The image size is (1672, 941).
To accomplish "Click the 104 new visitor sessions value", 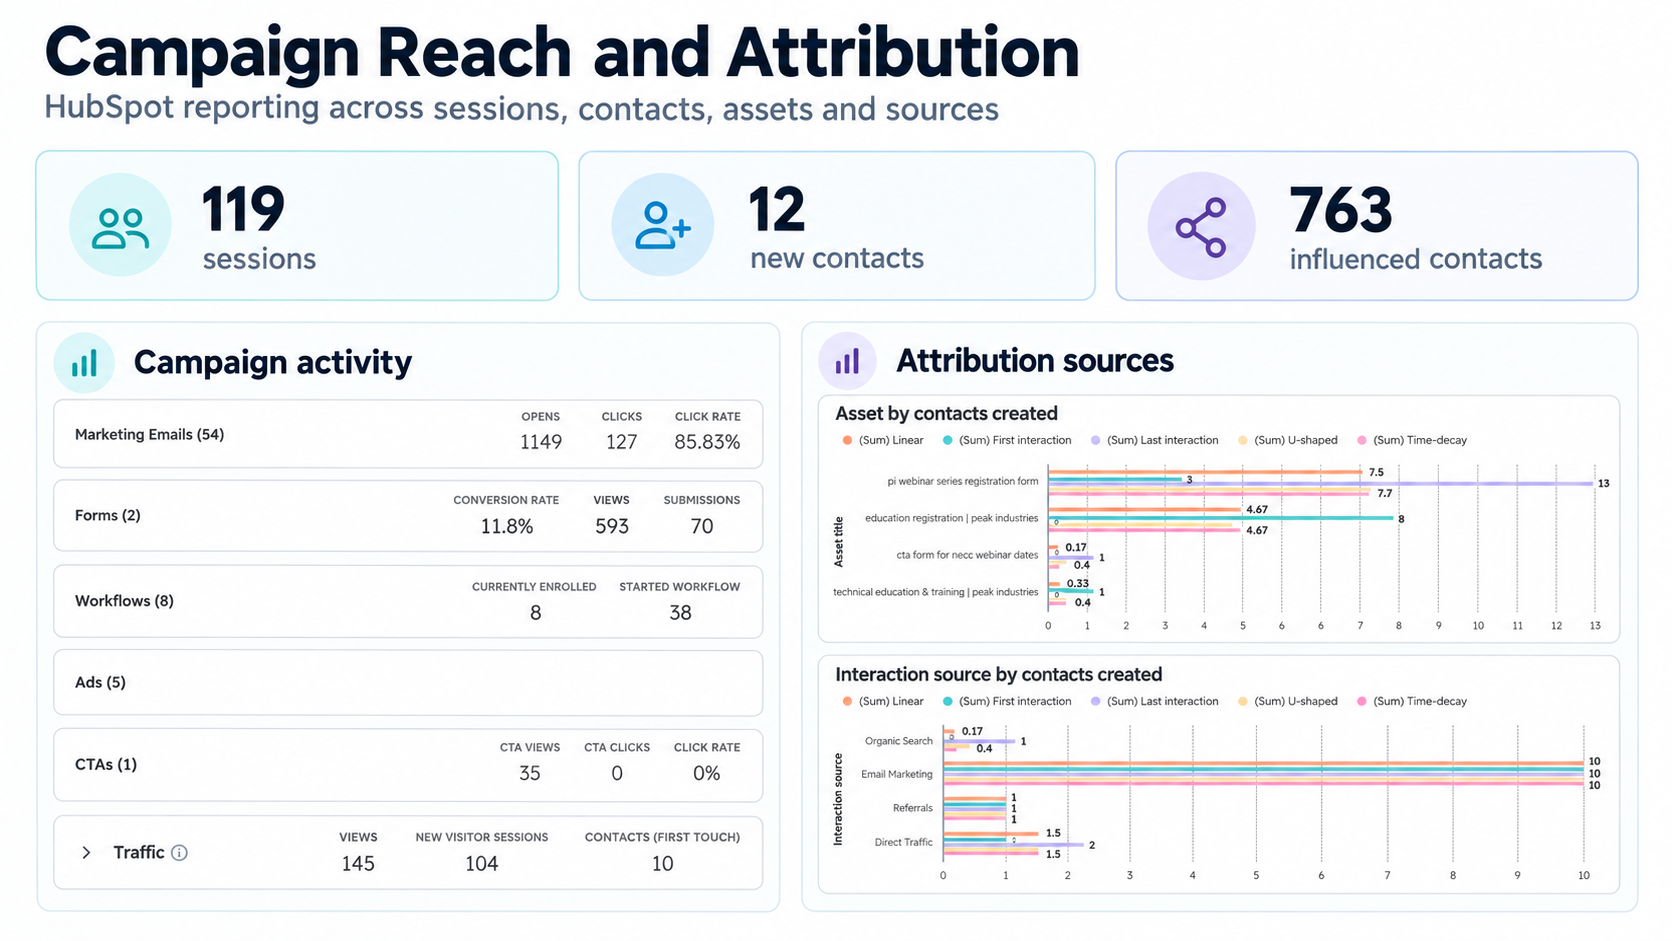I will [481, 864].
